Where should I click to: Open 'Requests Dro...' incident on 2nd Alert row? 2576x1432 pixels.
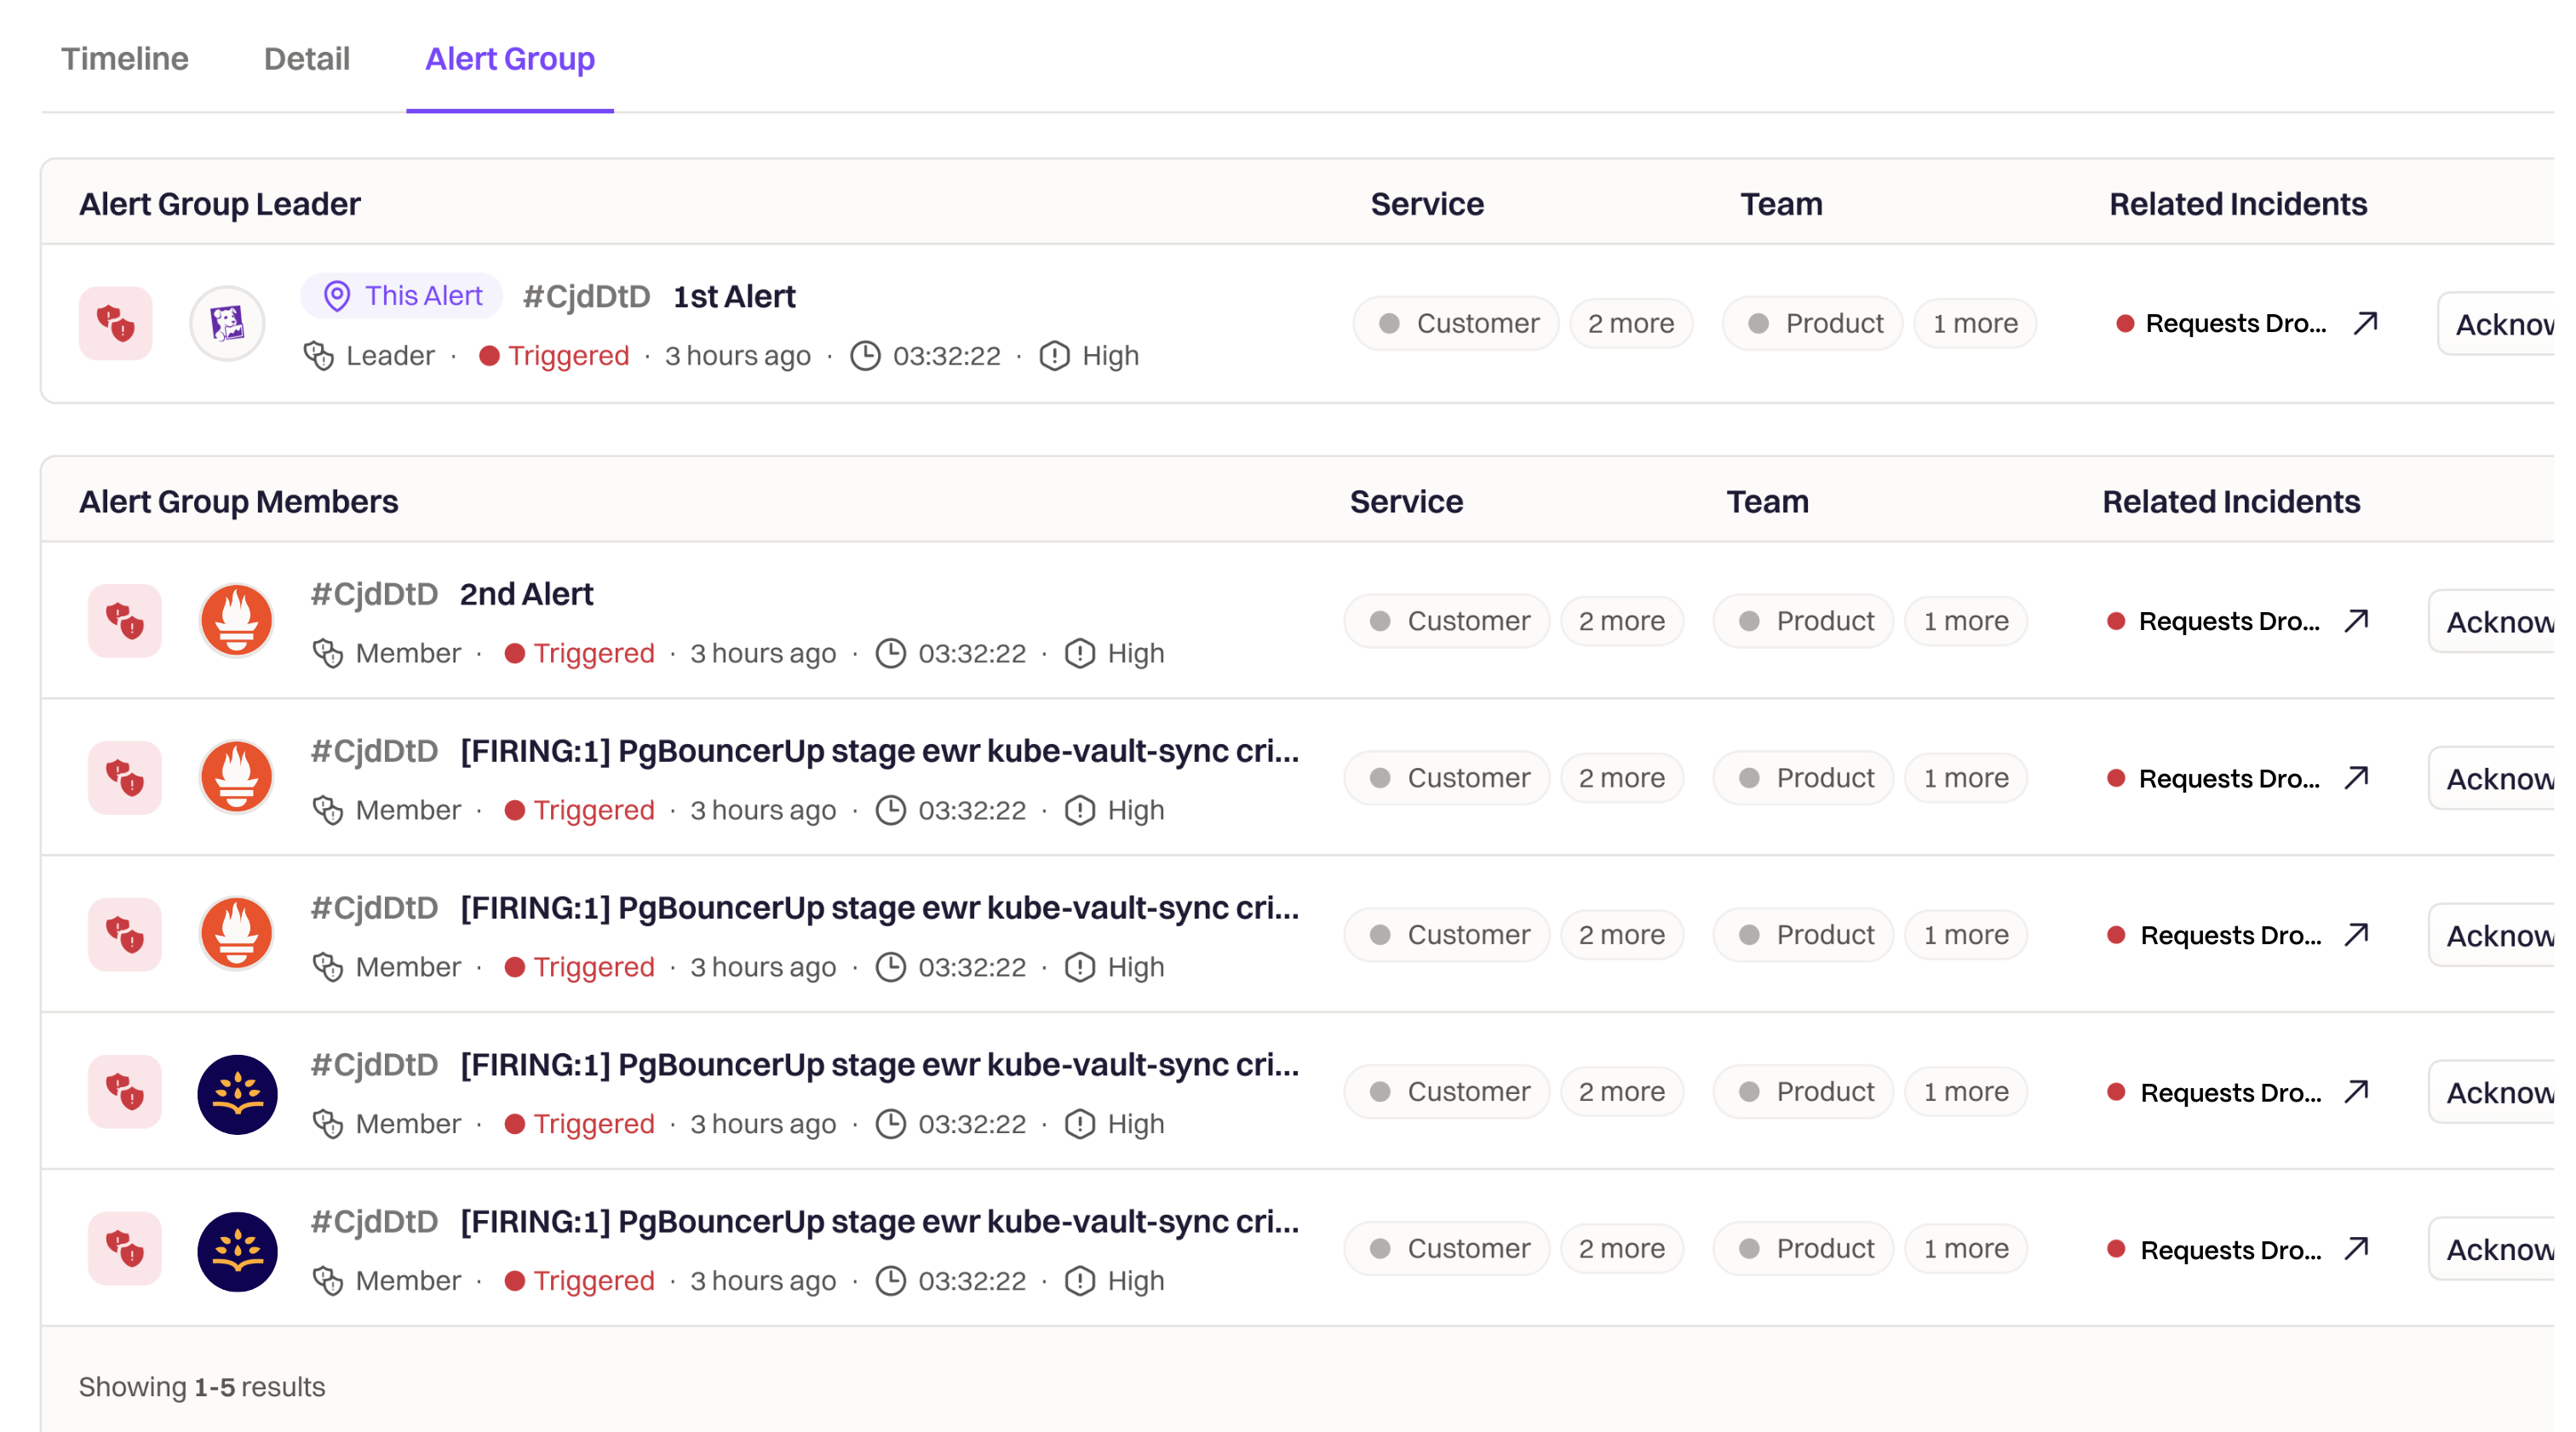(x=2228, y=620)
